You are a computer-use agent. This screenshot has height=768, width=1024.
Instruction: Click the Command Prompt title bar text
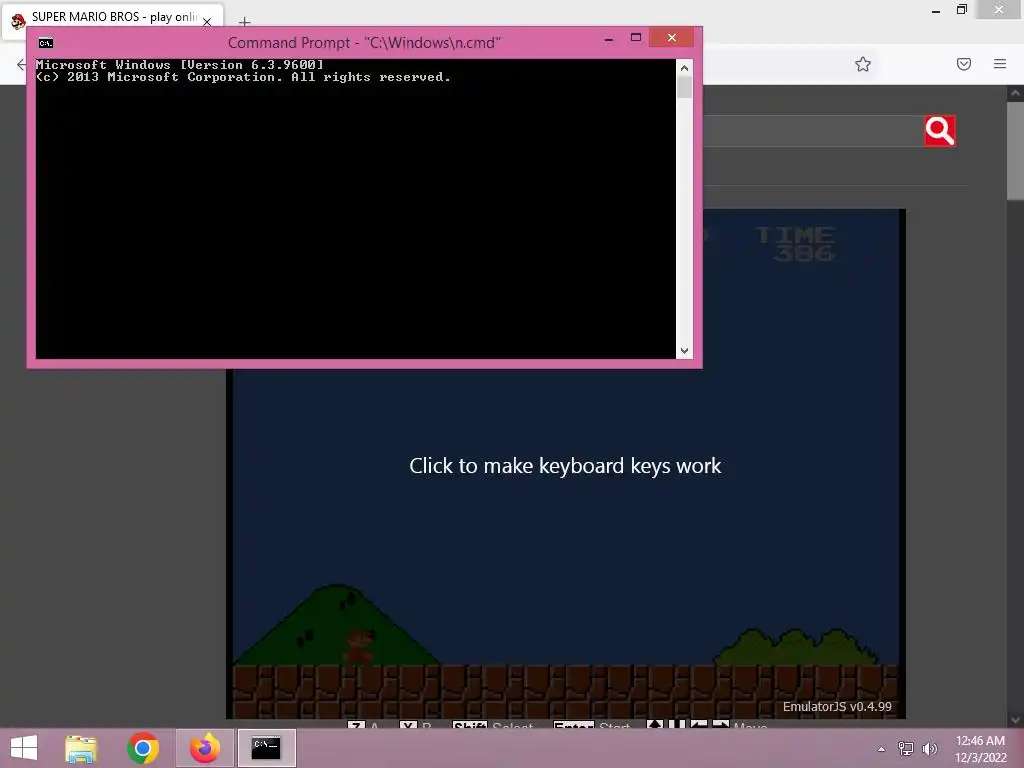pos(364,43)
